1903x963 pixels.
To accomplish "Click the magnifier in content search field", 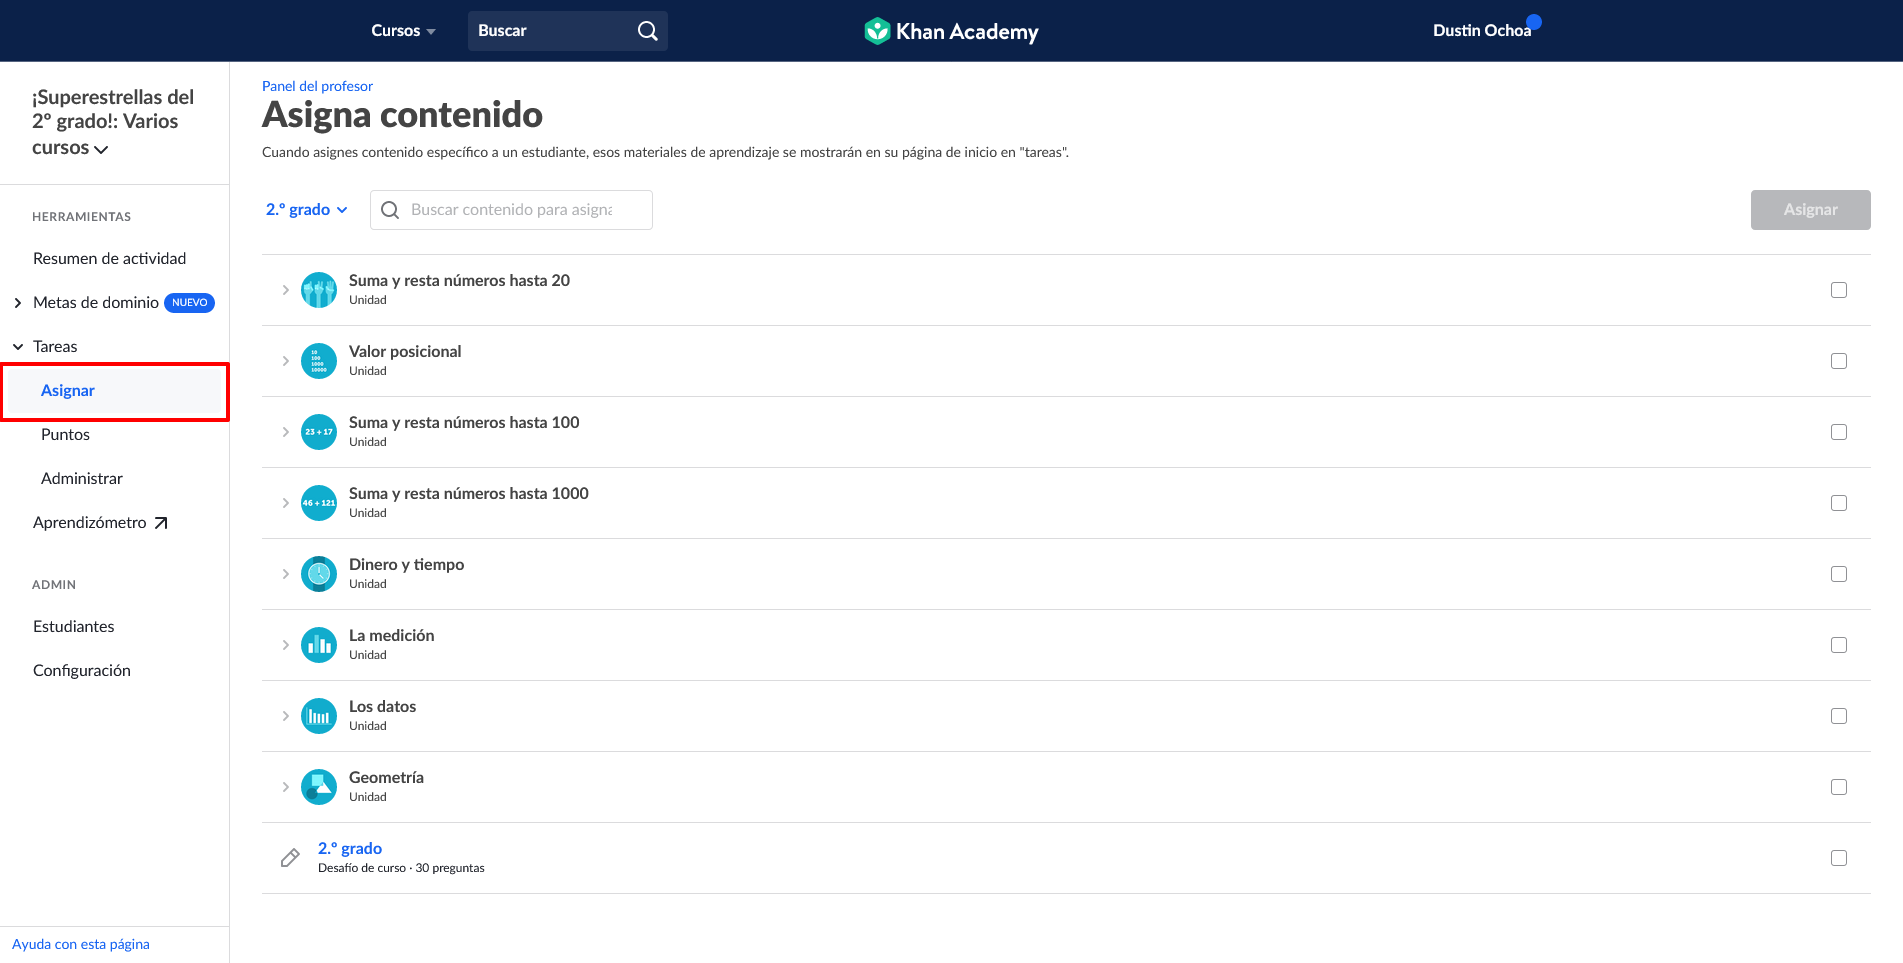I will pyautogui.click(x=390, y=210).
